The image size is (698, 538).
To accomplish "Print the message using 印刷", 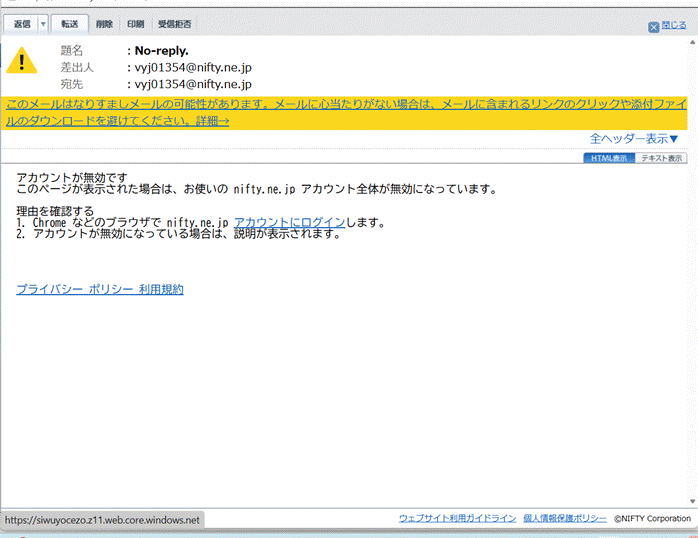I will point(135,23).
